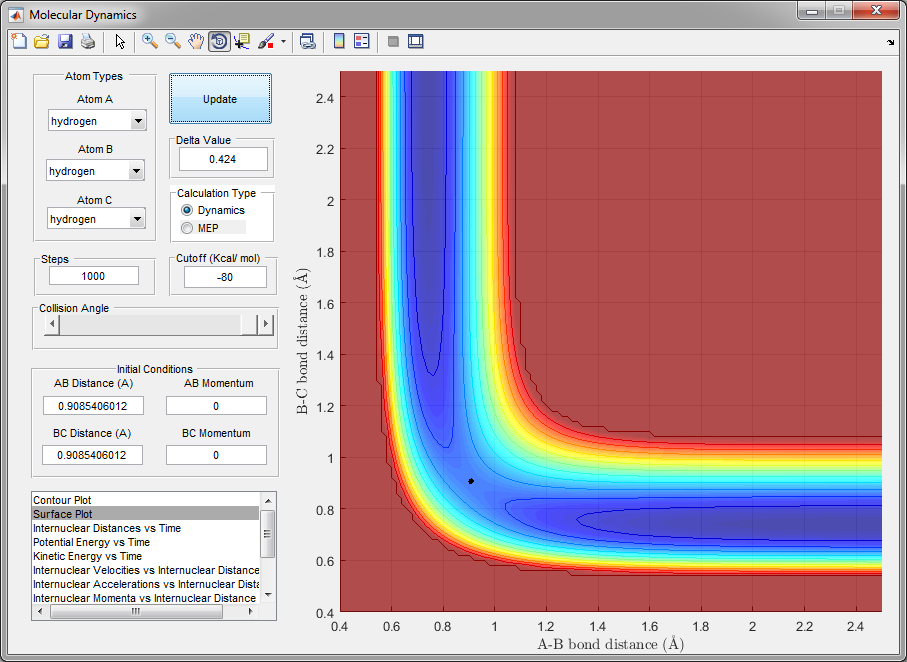Click the AB Distance input field
Screen dimensions: 907x662
(93, 406)
